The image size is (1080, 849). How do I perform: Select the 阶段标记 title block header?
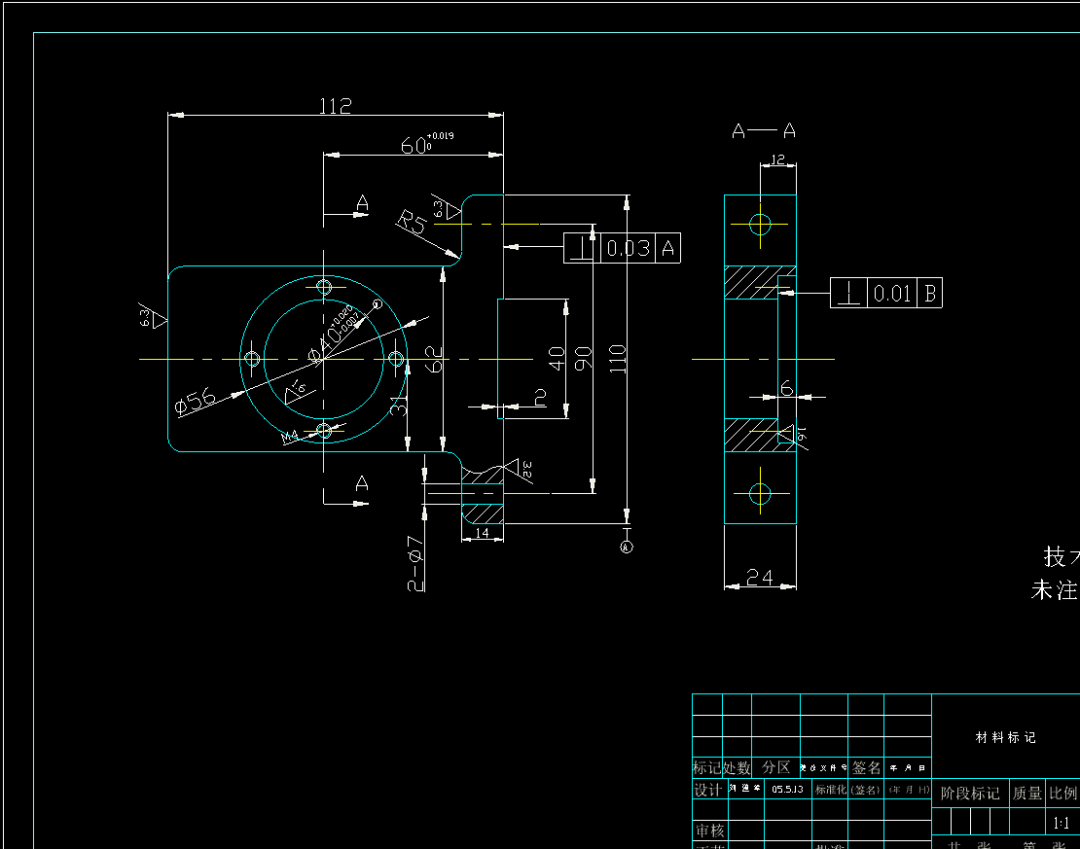coord(970,793)
